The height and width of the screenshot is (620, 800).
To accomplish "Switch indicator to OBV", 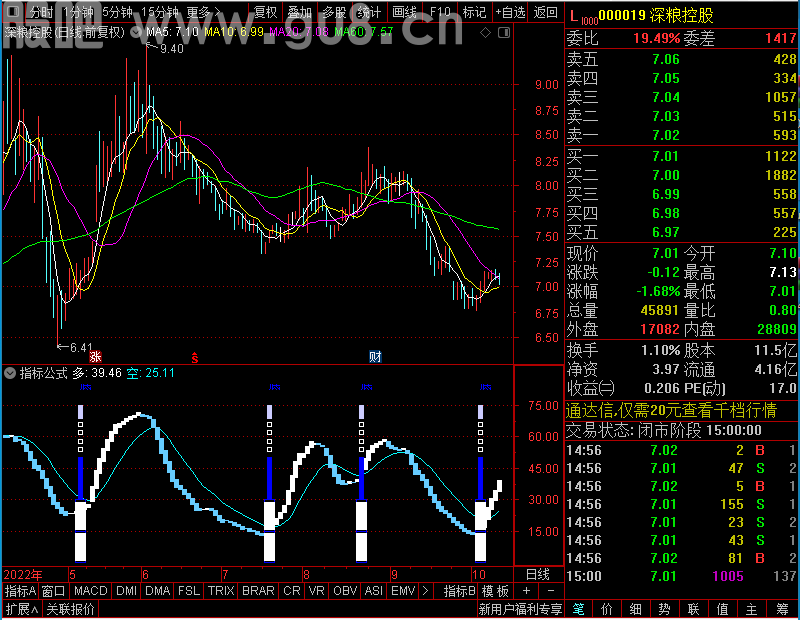I will tap(345, 591).
